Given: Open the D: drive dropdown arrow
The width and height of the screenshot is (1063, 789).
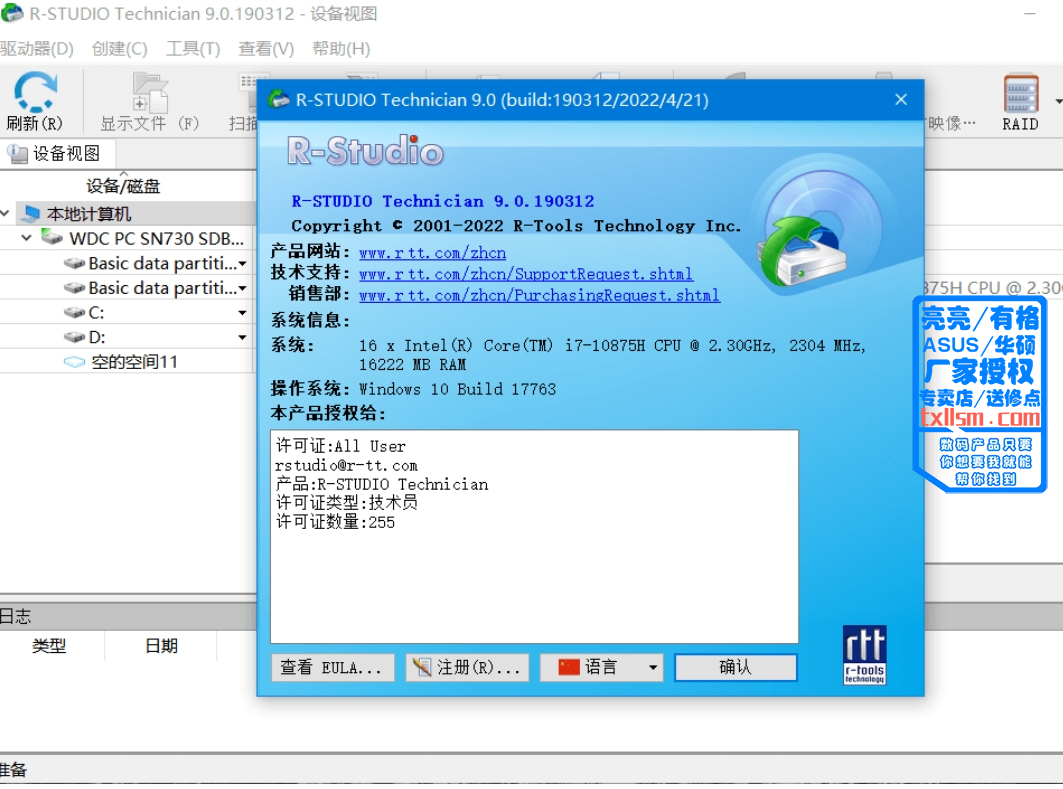Looking at the screenshot, I should pyautogui.click(x=242, y=338).
